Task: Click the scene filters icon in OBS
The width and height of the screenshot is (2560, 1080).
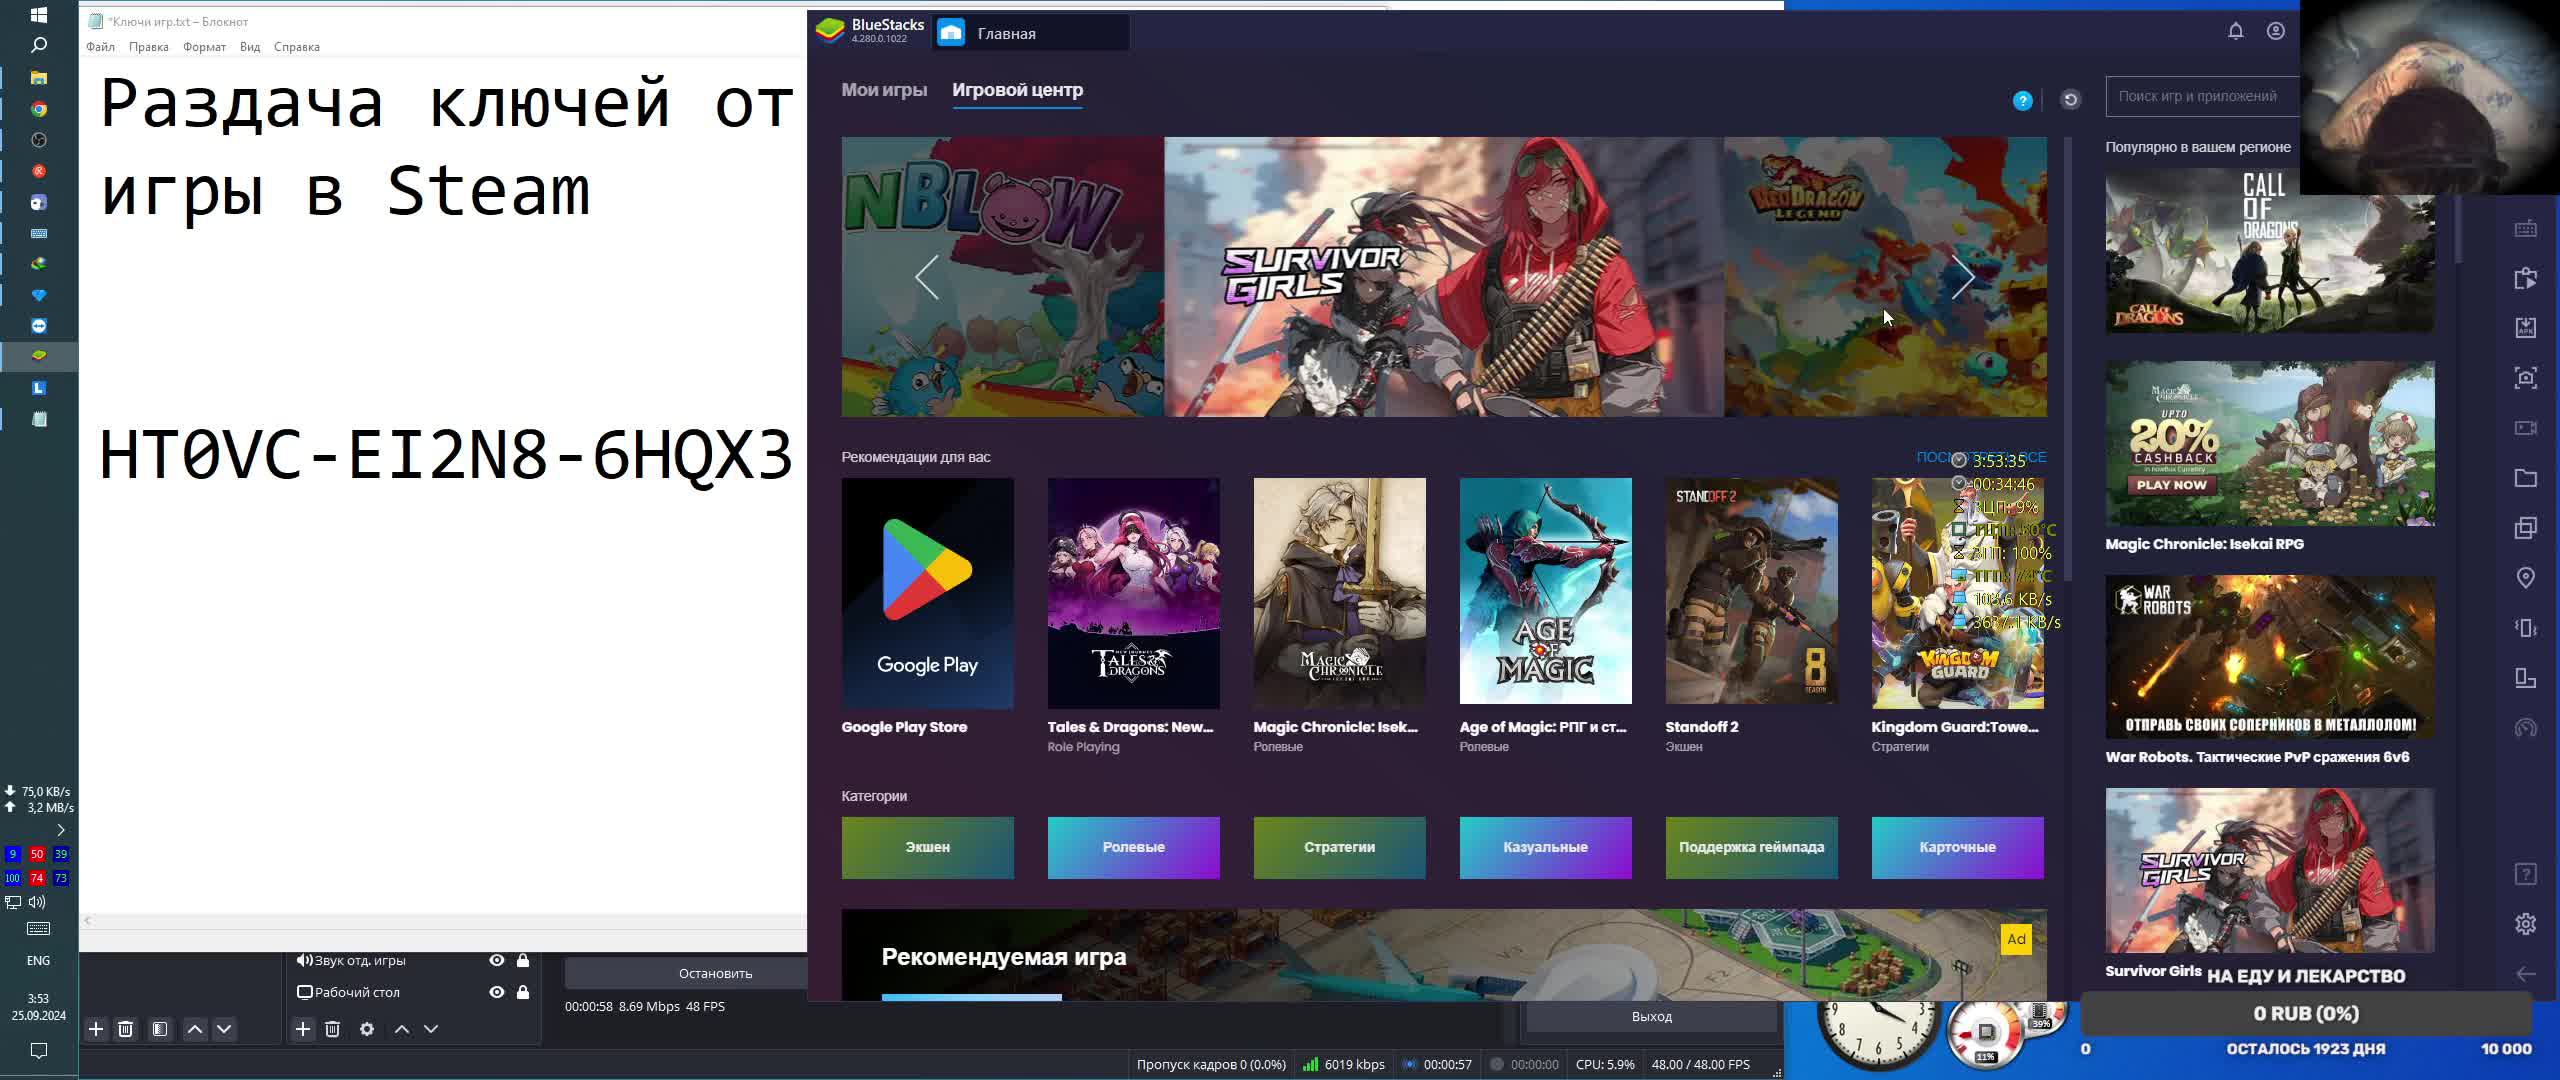Action: (160, 1029)
